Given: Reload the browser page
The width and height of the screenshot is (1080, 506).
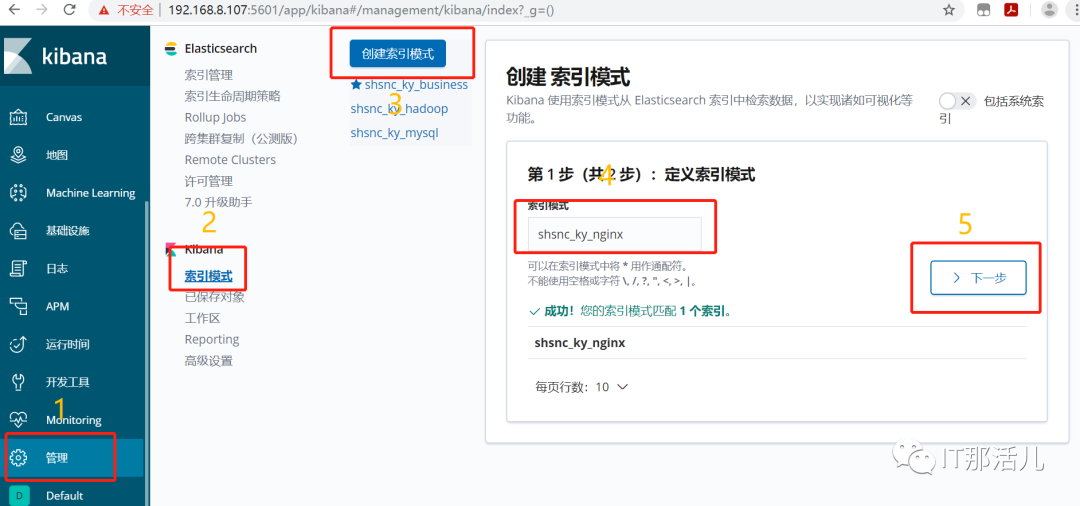Looking at the screenshot, I should coord(69,10).
